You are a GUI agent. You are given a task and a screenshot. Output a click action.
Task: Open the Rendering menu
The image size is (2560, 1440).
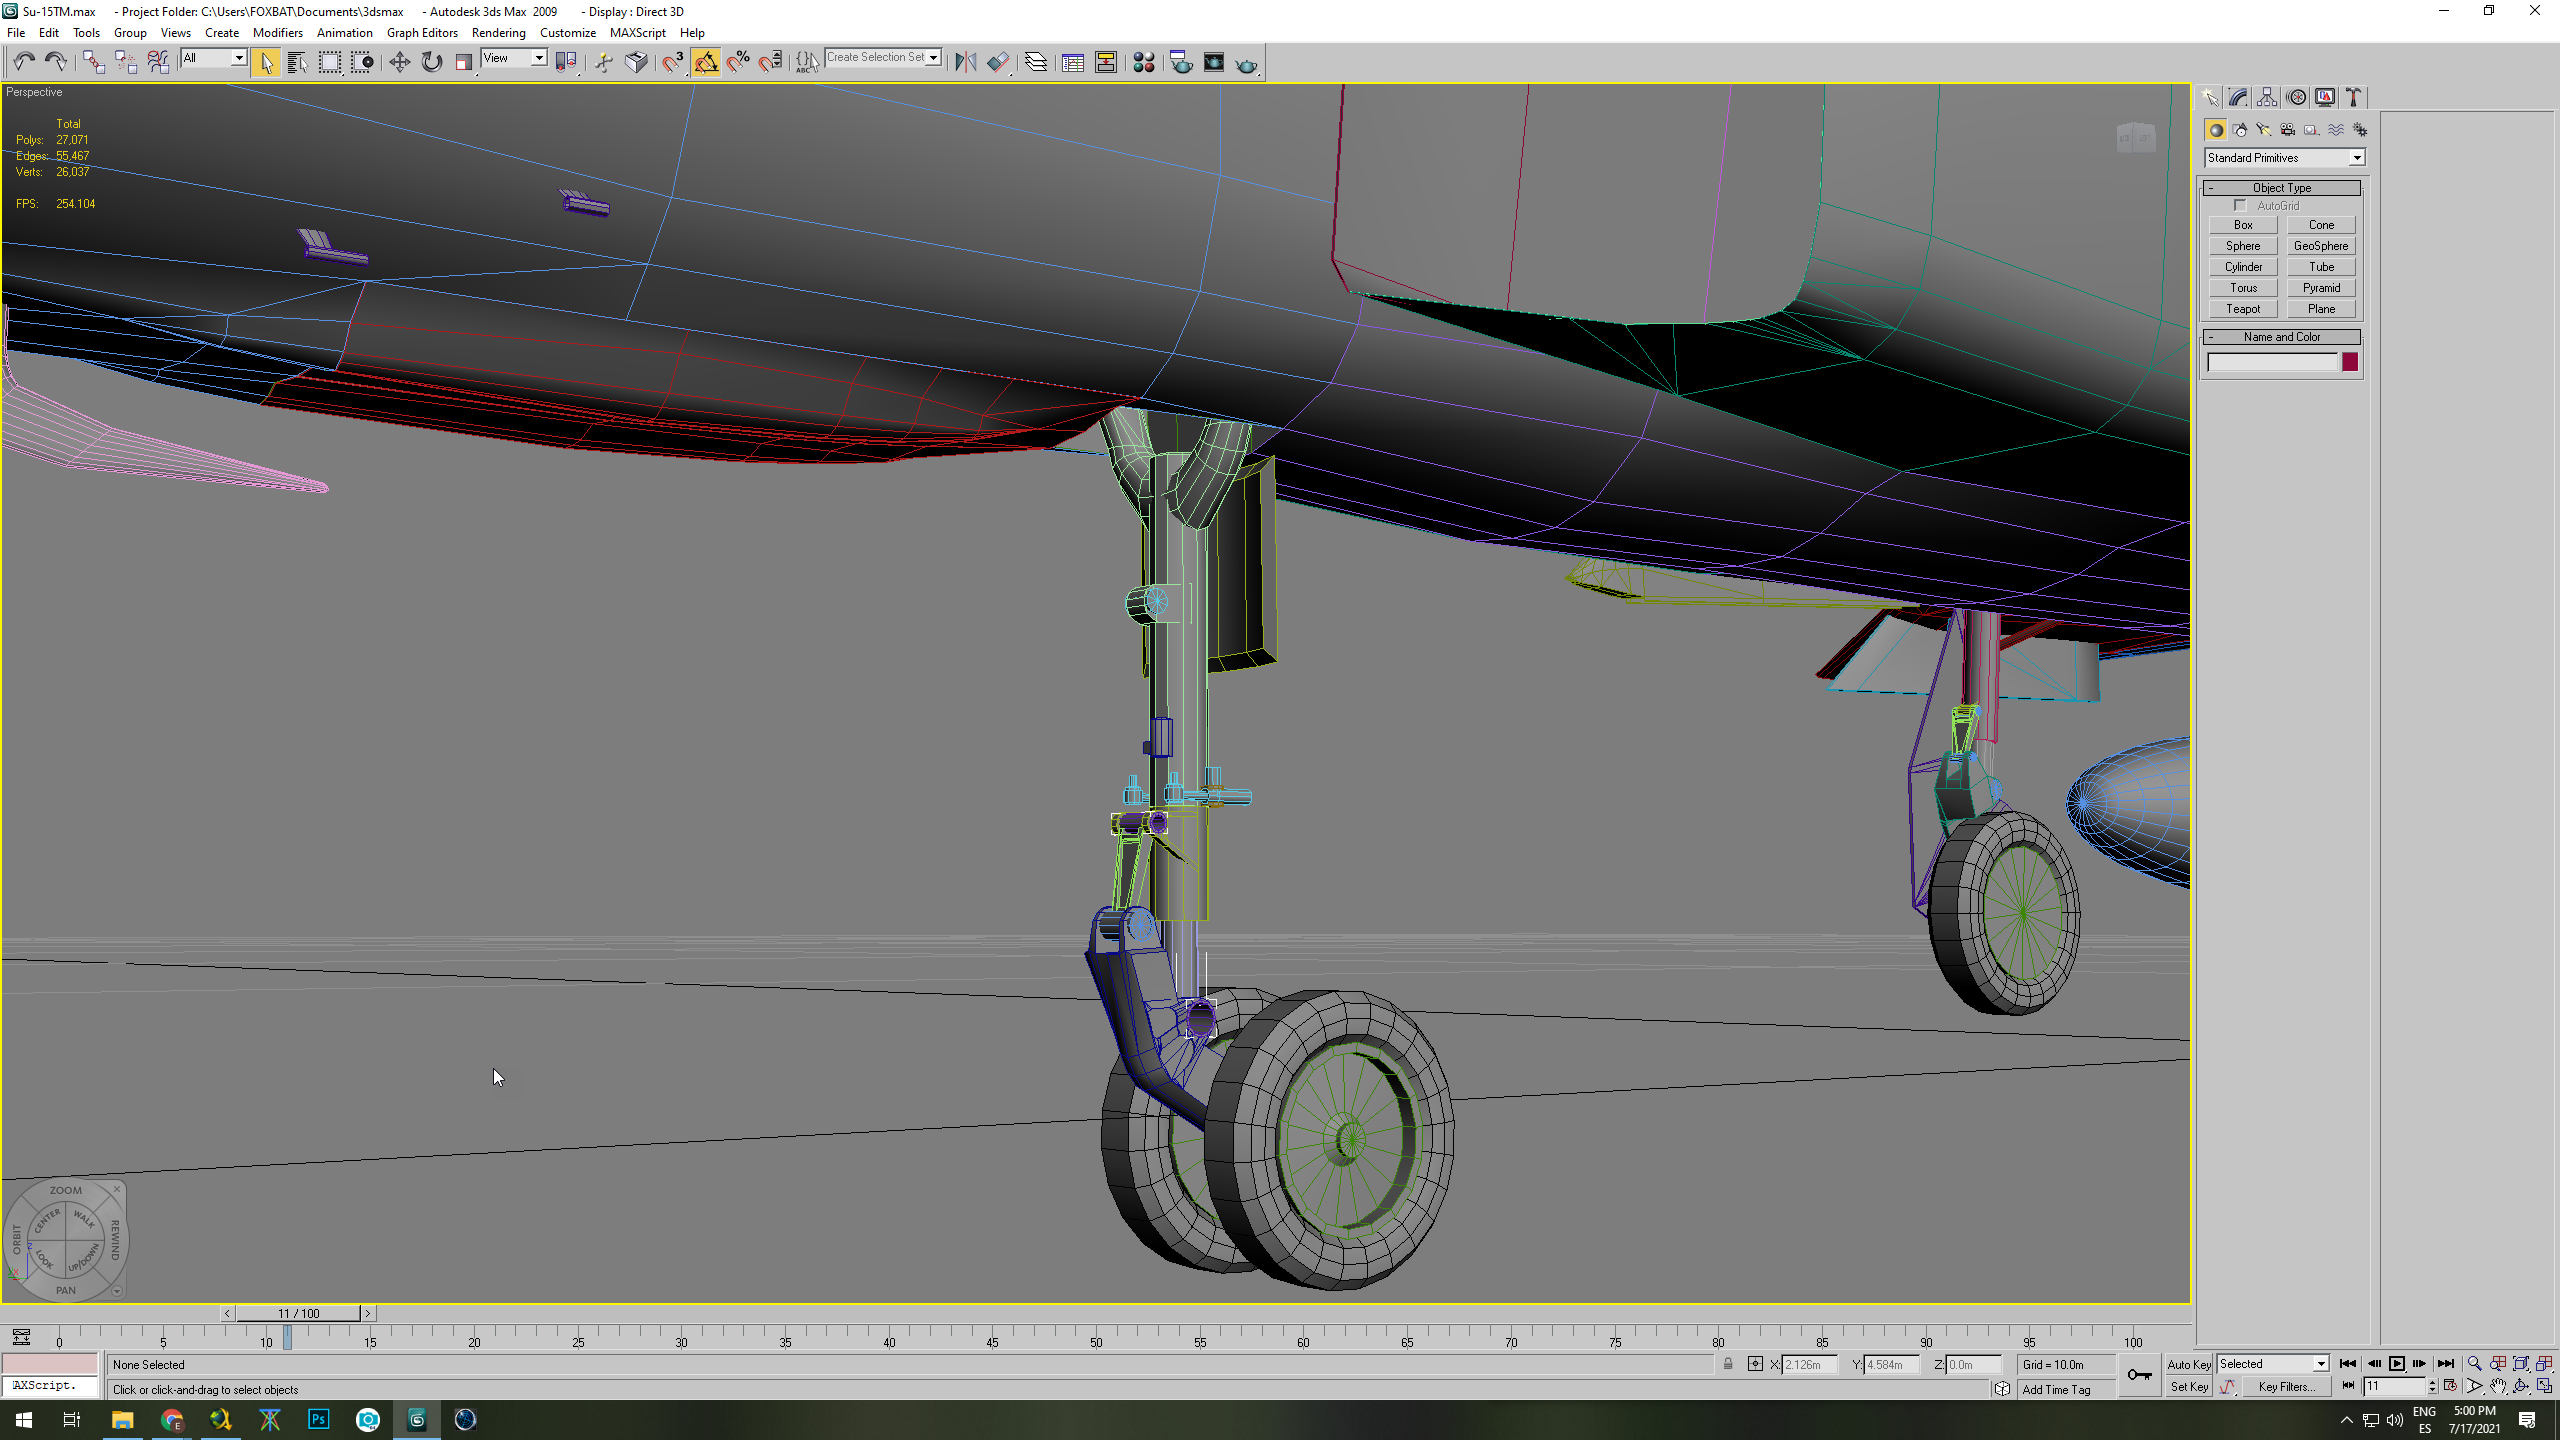point(498,33)
